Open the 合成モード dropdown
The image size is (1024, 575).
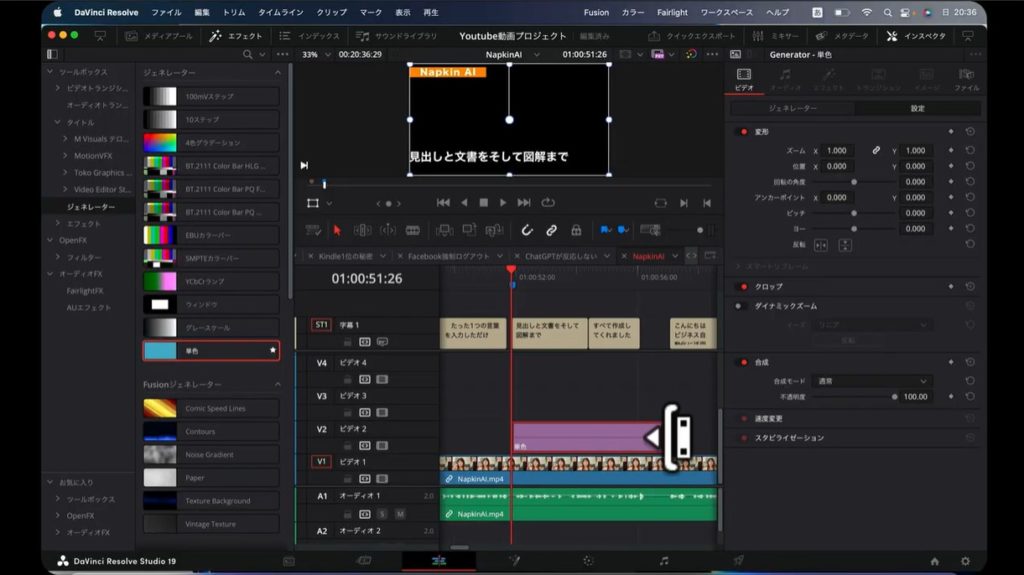click(872, 381)
